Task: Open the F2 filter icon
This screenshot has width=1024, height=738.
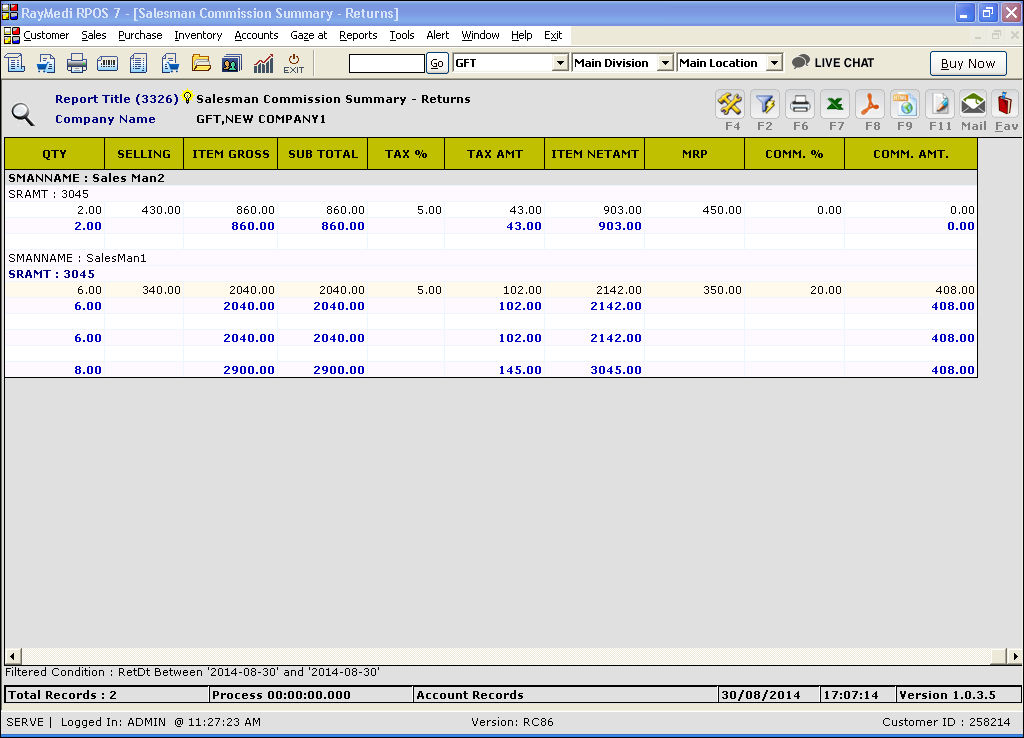Action: 765,104
